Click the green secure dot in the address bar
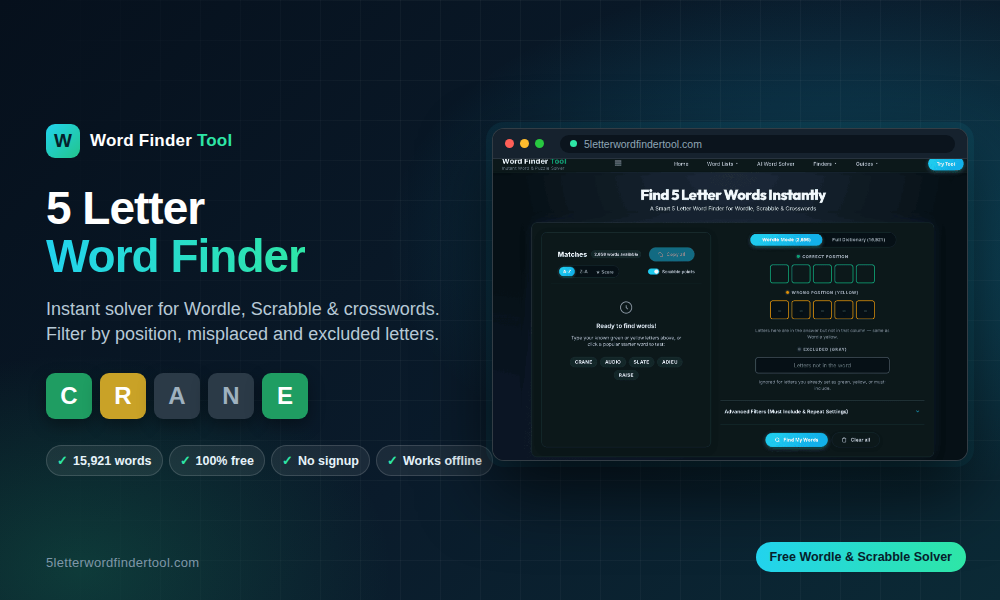Viewport: 1000px width, 600px height. click(573, 144)
